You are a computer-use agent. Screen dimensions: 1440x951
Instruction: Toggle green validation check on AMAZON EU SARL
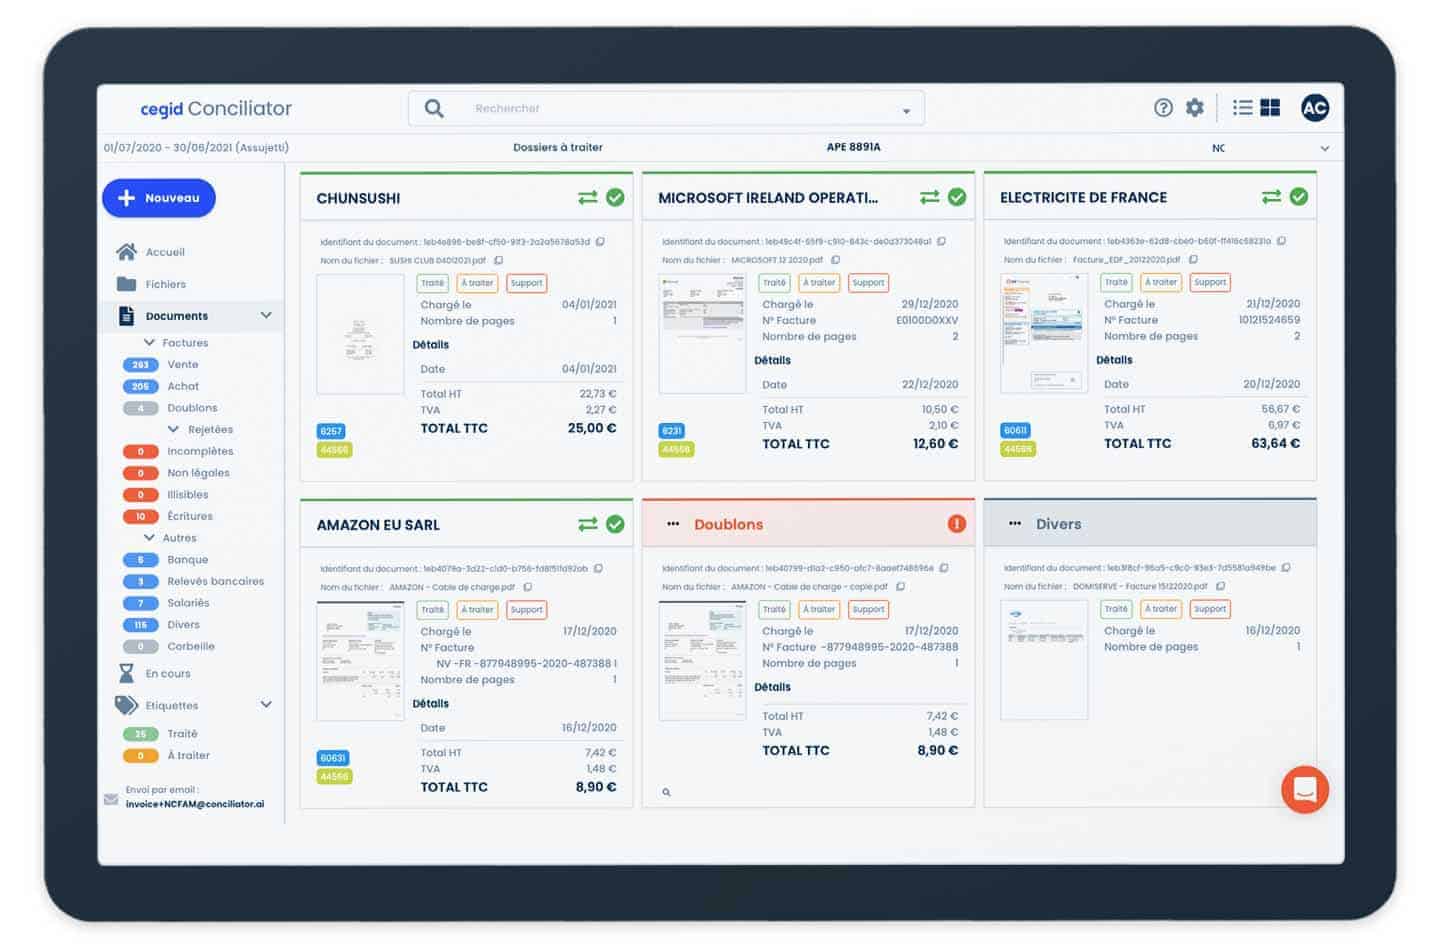pos(615,524)
